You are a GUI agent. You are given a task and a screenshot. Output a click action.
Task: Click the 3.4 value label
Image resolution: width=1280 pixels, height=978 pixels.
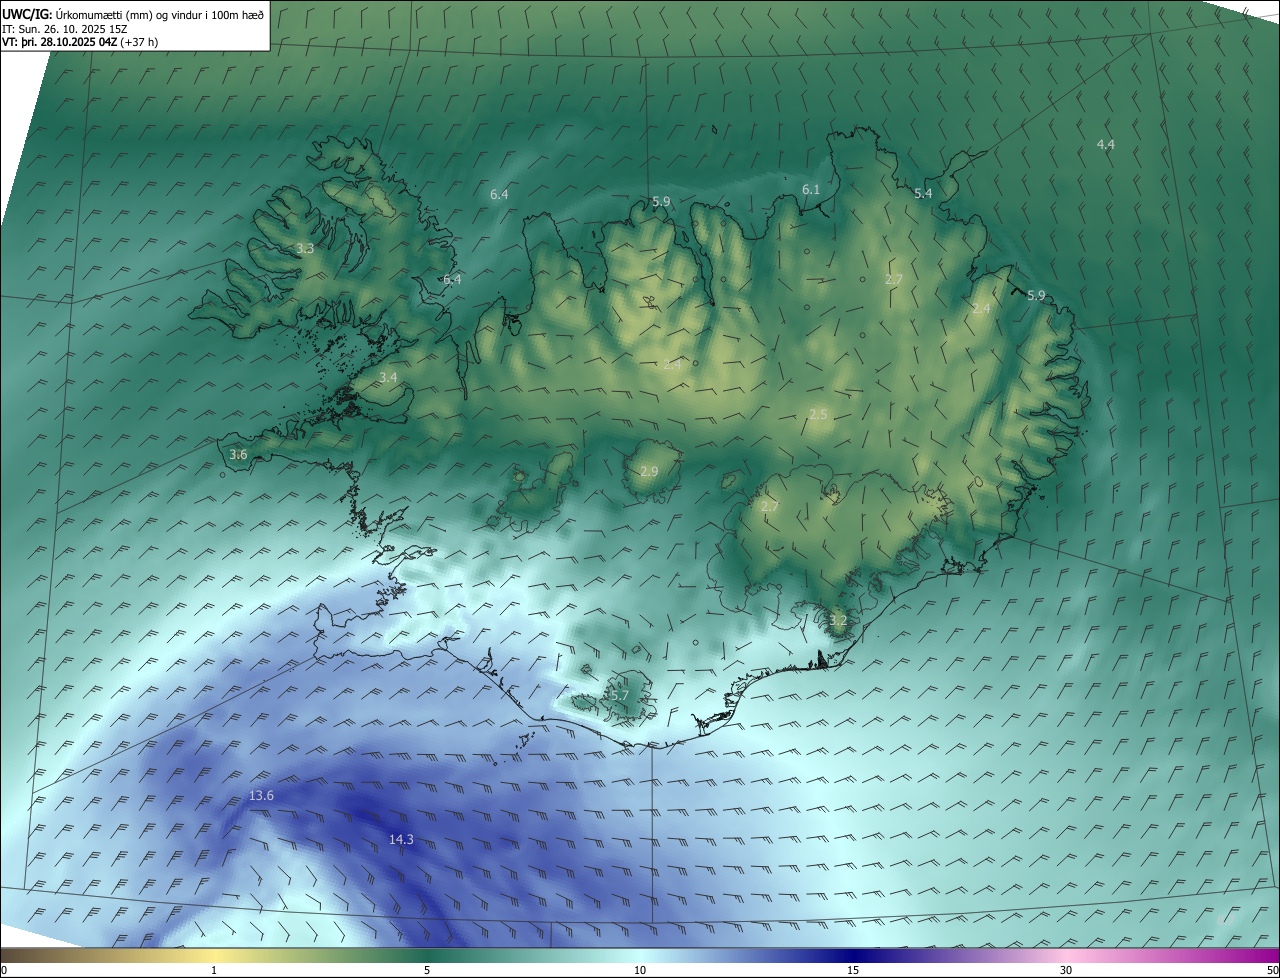tap(388, 378)
